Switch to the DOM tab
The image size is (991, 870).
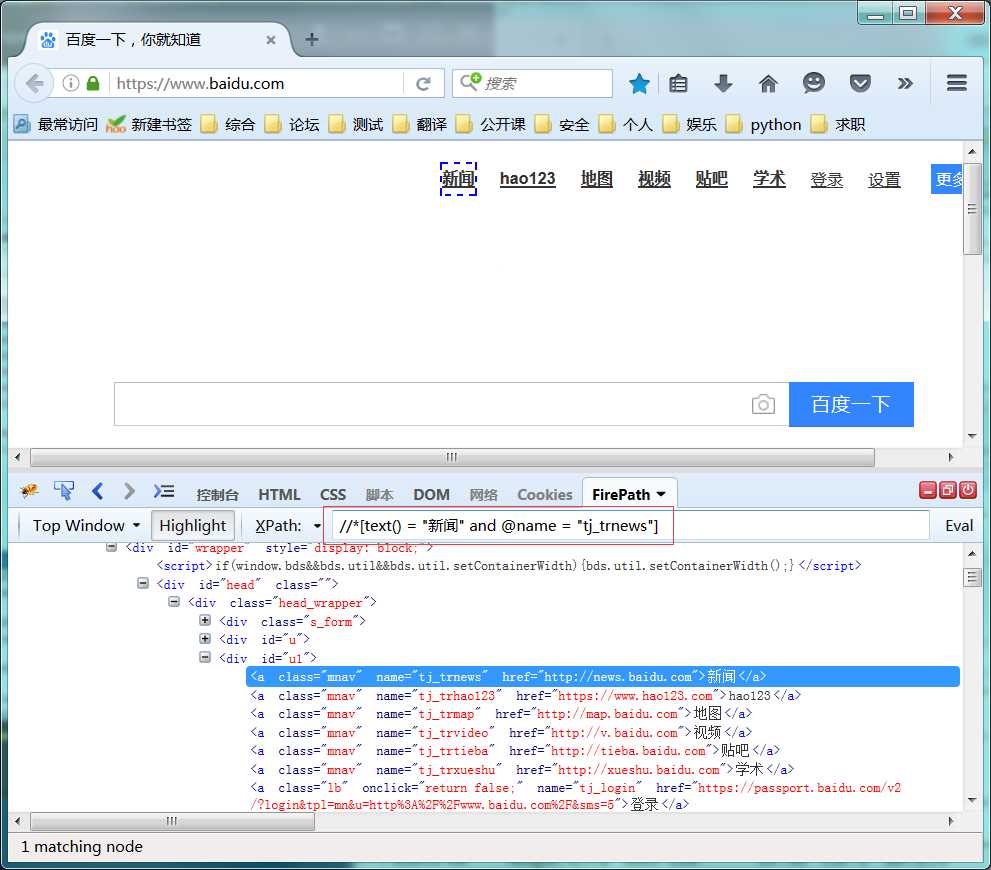click(x=432, y=495)
